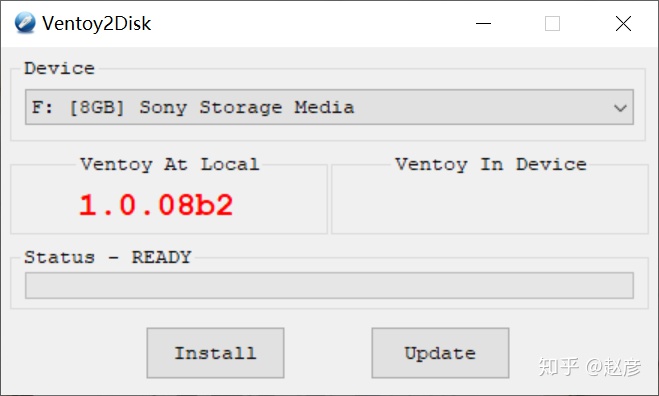Select the F: [8GB] Sony Storage Media entry
This screenshot has height=396, width=659.
[193, 107]
